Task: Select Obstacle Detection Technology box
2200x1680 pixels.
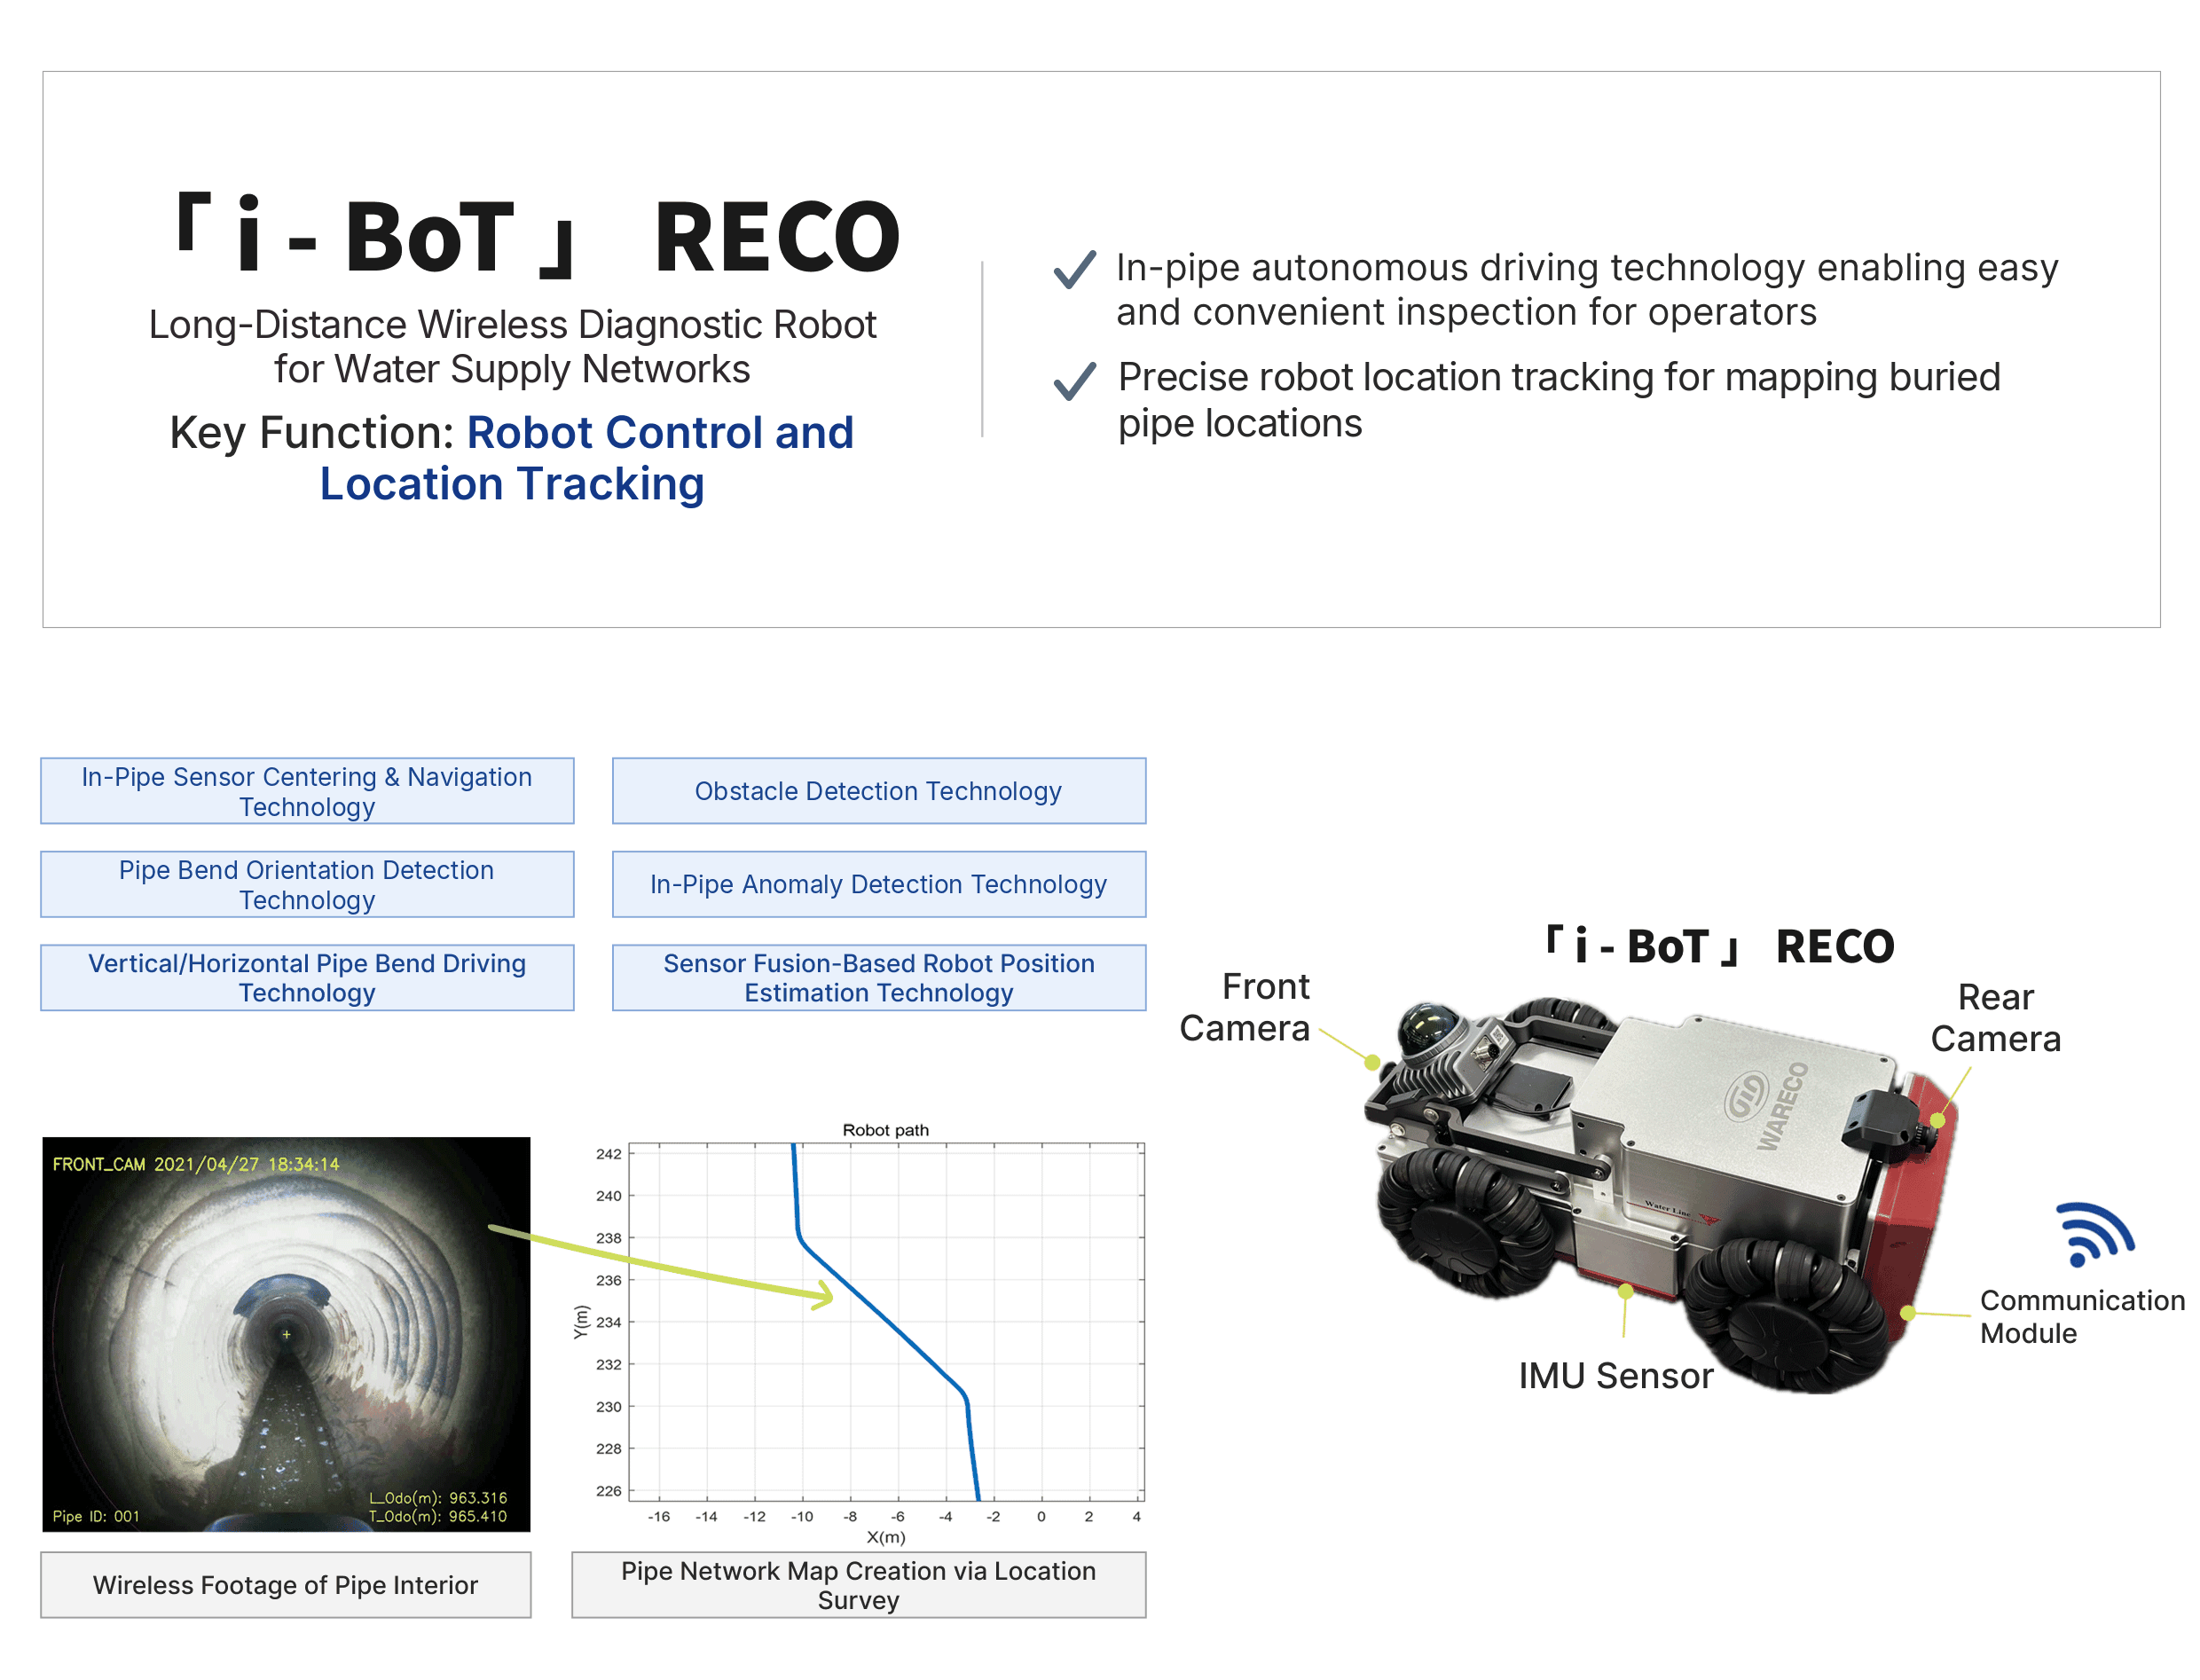Action: [878, 790]
